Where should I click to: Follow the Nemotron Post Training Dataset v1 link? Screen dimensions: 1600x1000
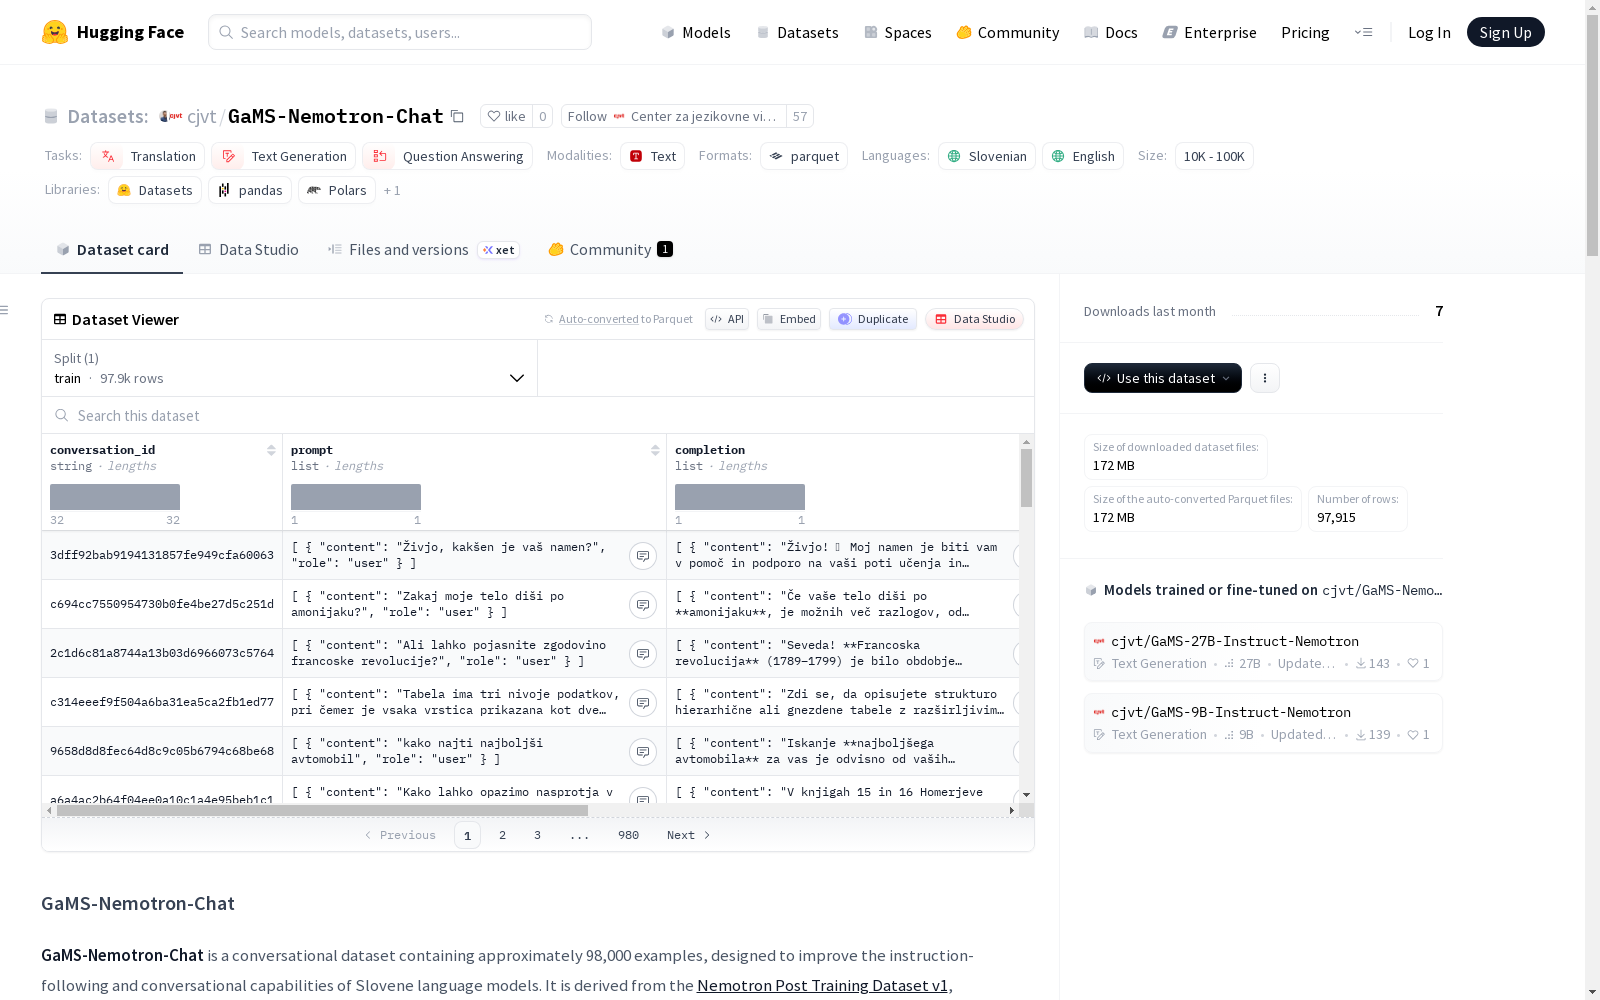pos(822,985)
